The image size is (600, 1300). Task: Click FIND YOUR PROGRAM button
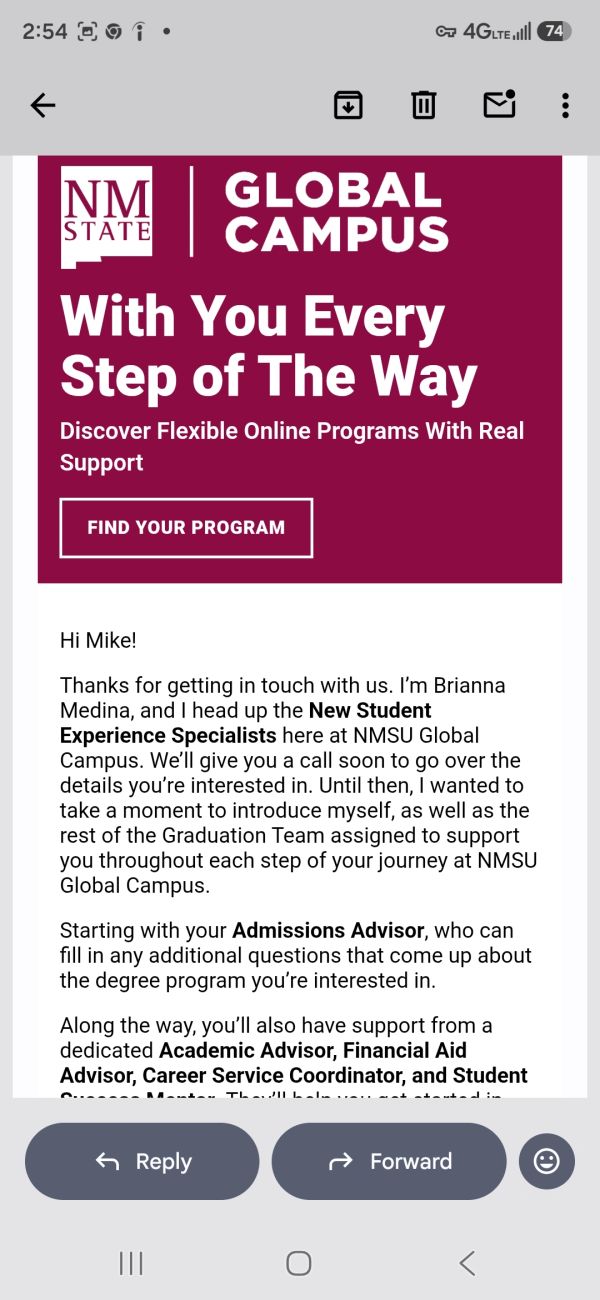pos(186,527)
